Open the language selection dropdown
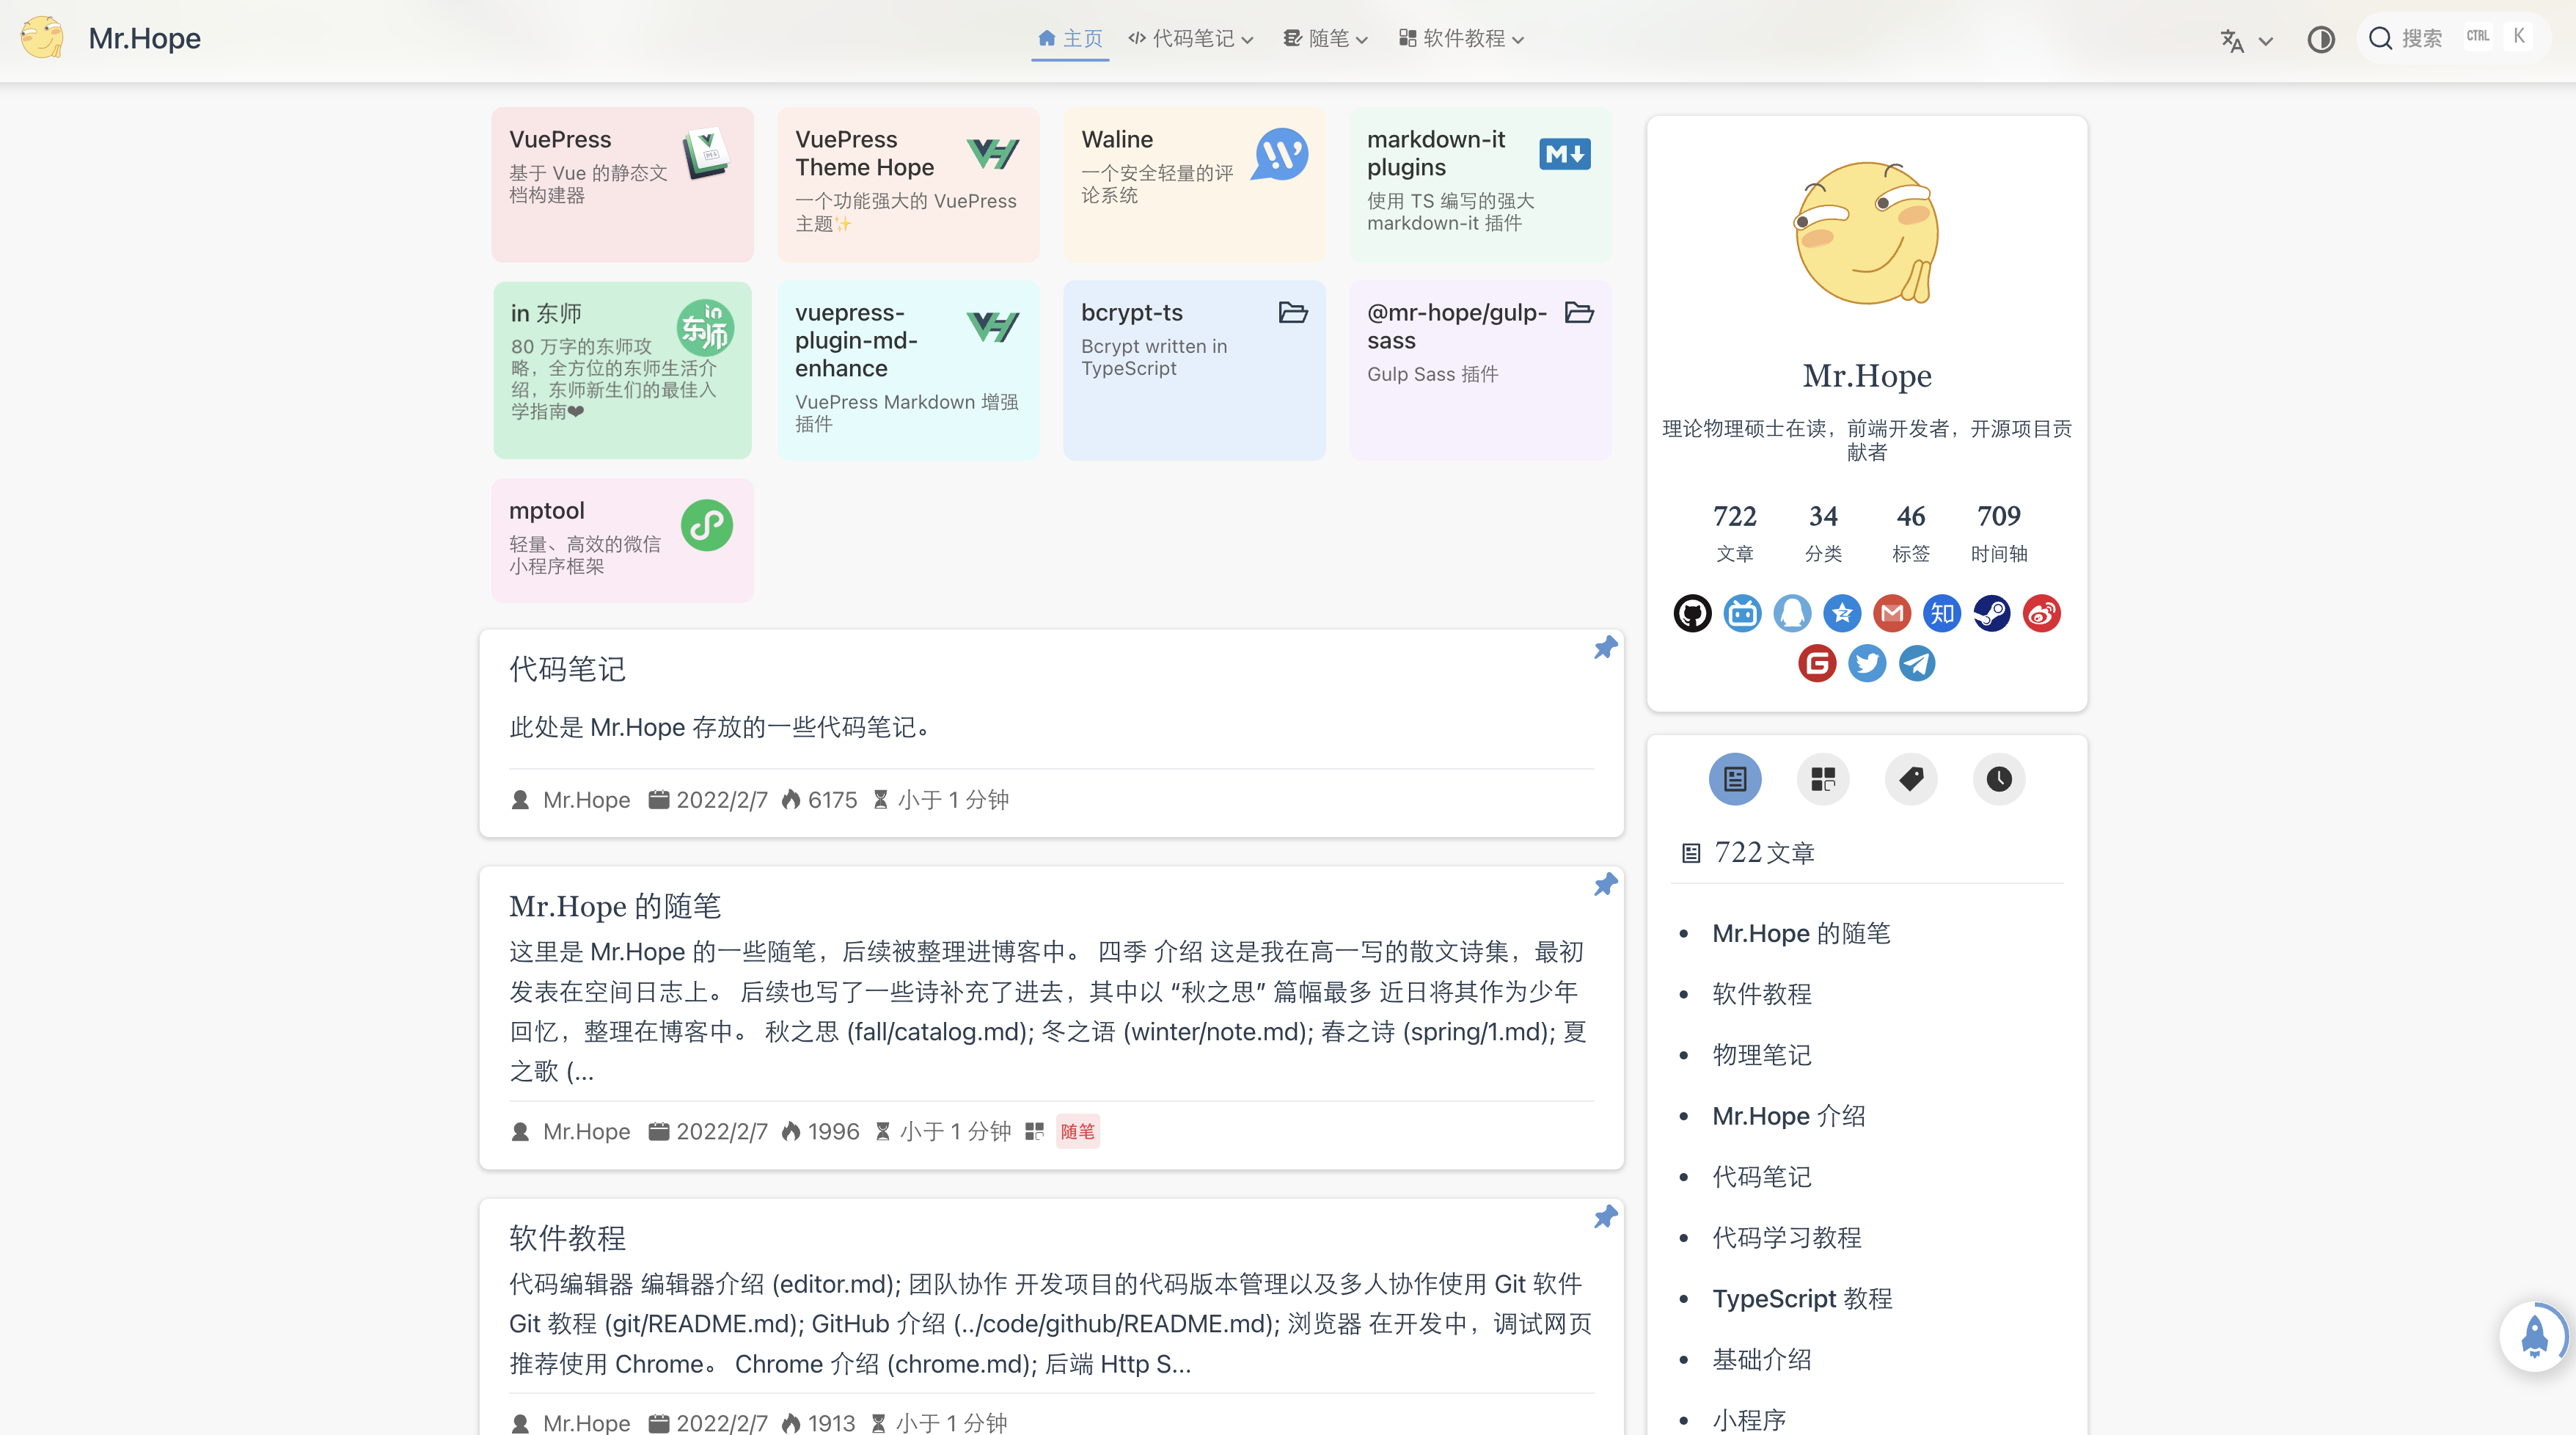Viewport: 2576px width, 1435px height. pos(2246,40)
